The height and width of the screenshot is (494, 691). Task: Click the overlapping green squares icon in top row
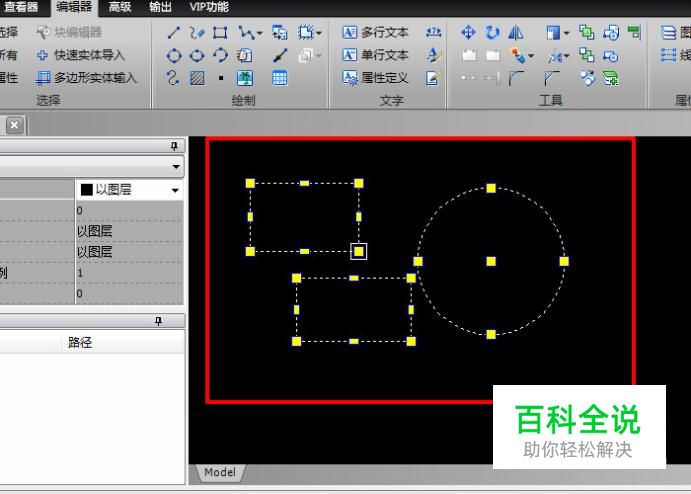(x=587, y=32)
